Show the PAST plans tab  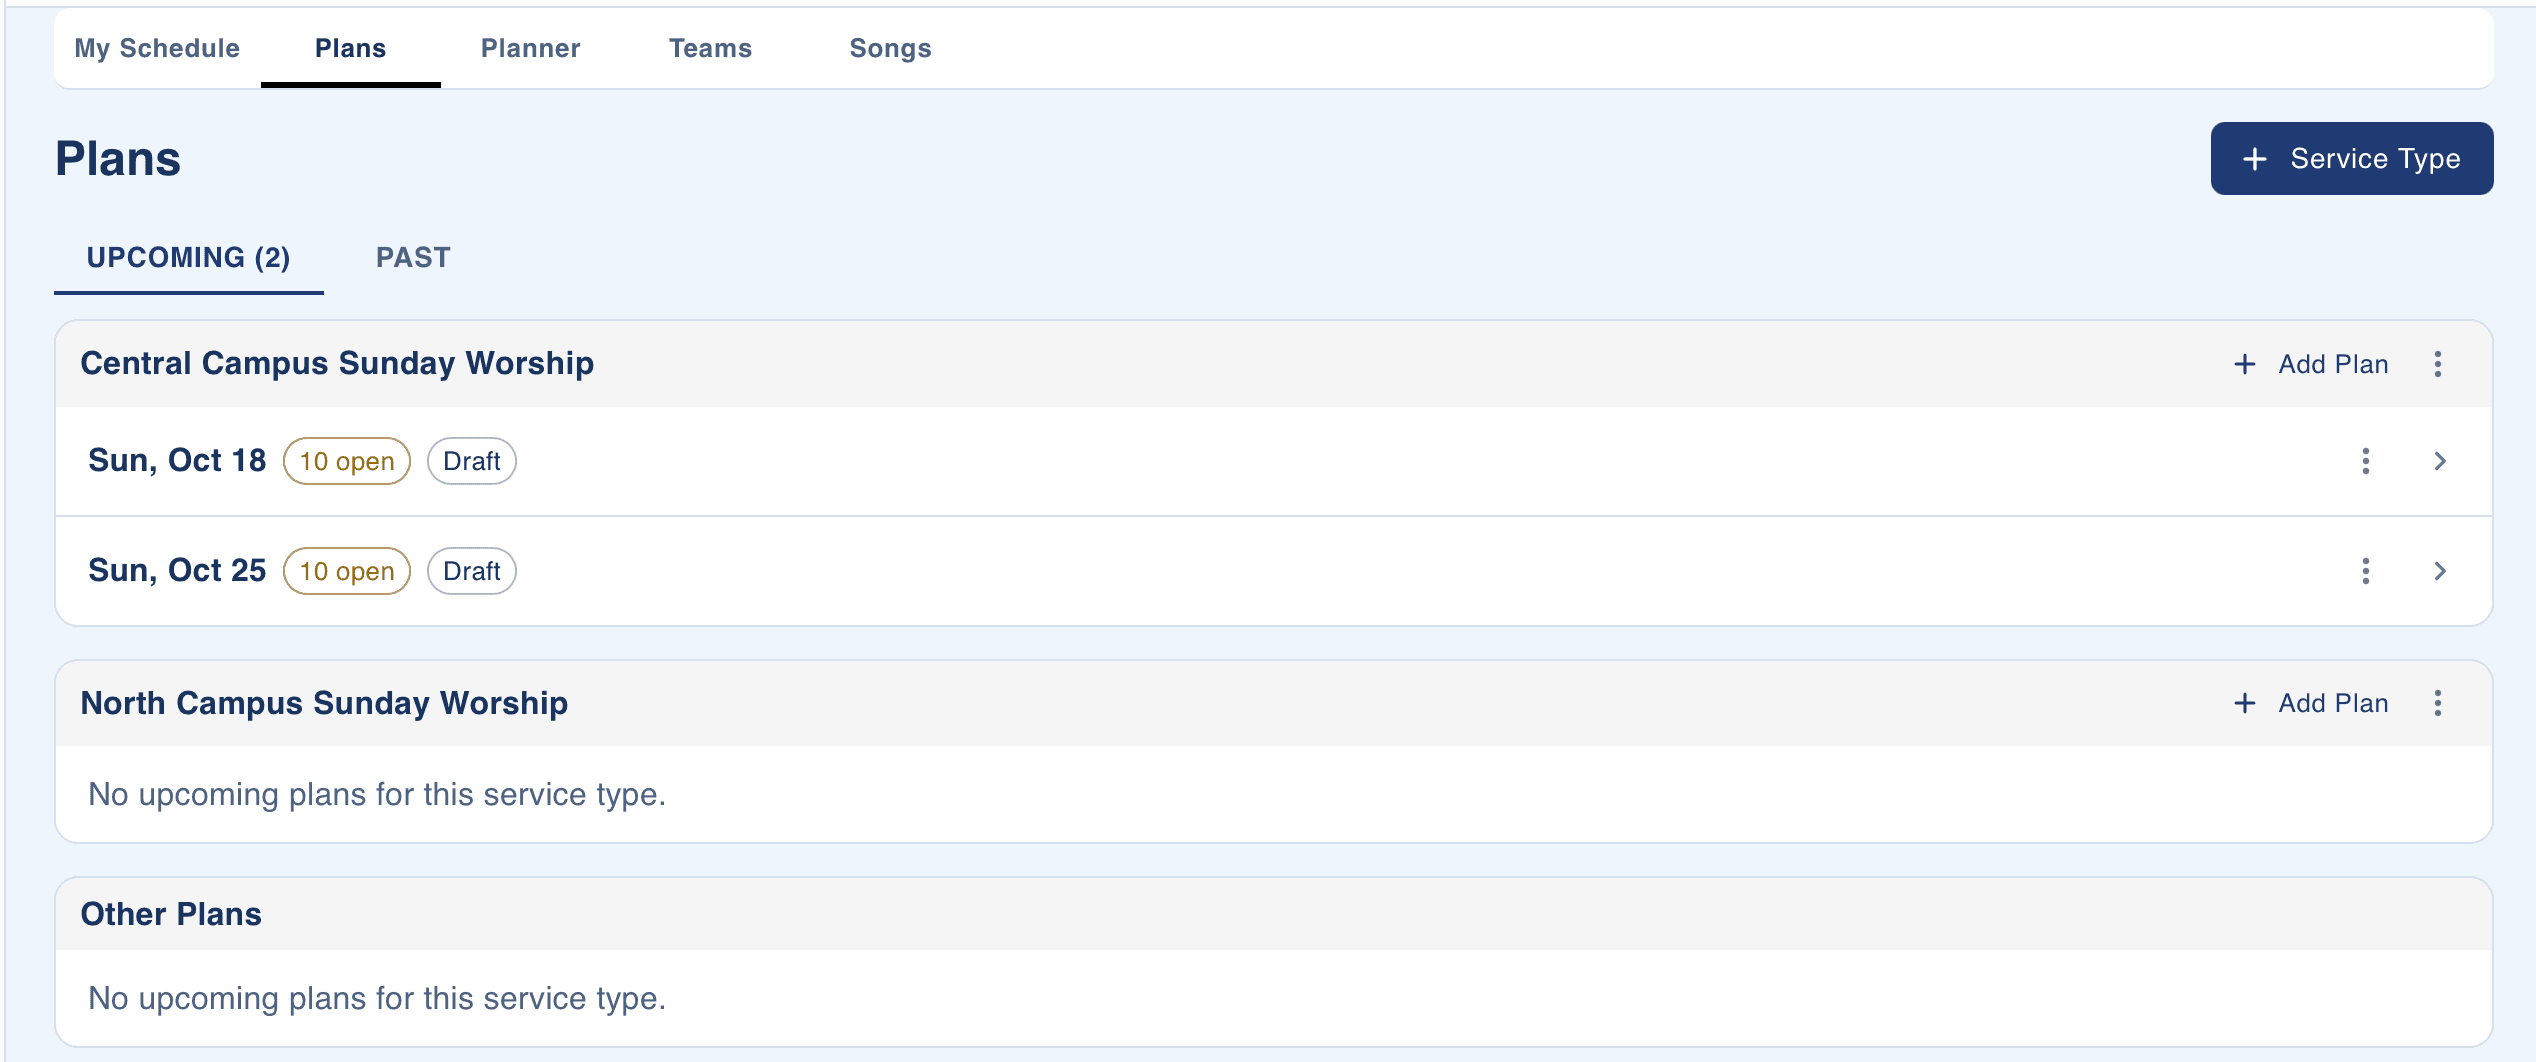(413, 258)
